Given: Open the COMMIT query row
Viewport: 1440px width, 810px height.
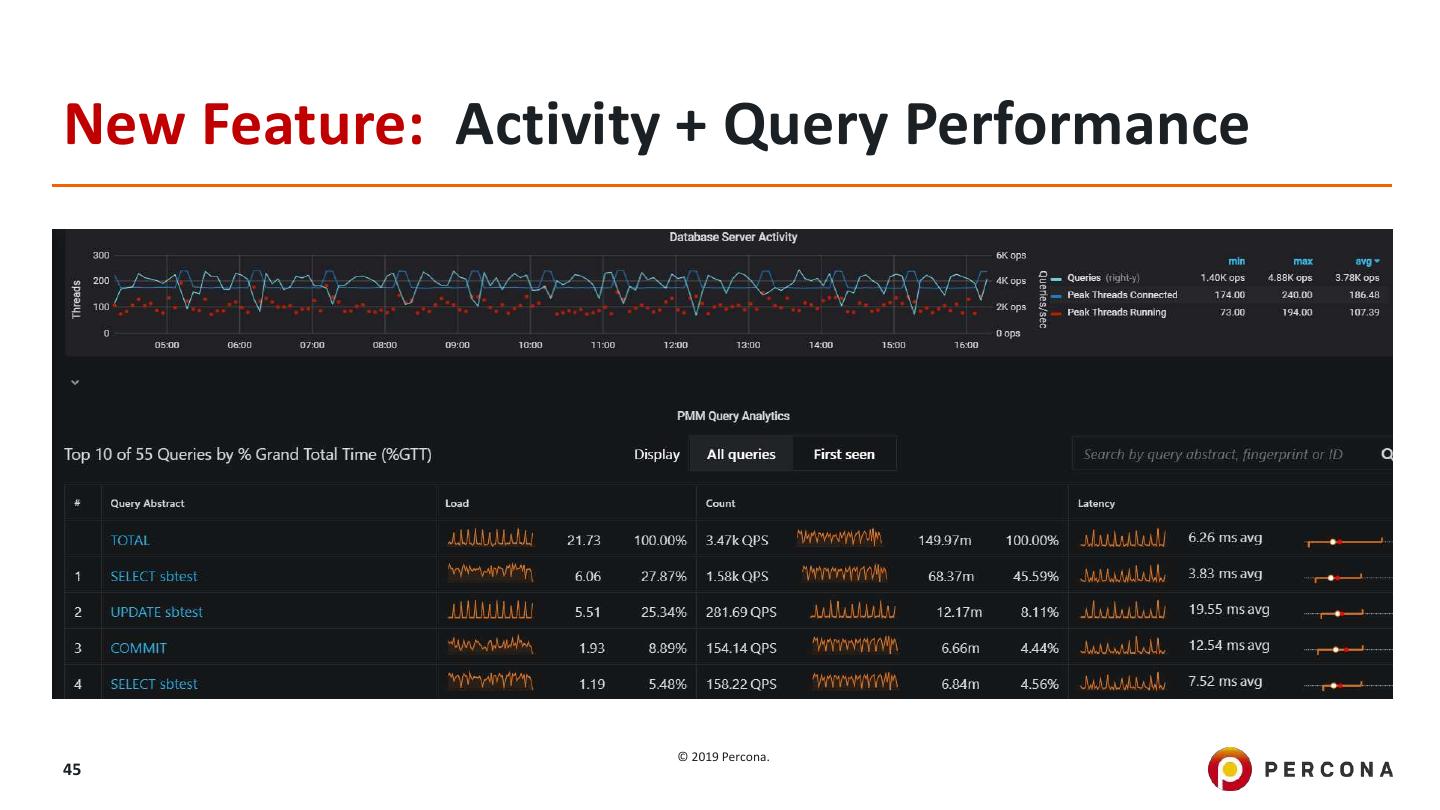Looking at the screenshot, I should pyautogui.click(x=138, y=648).
